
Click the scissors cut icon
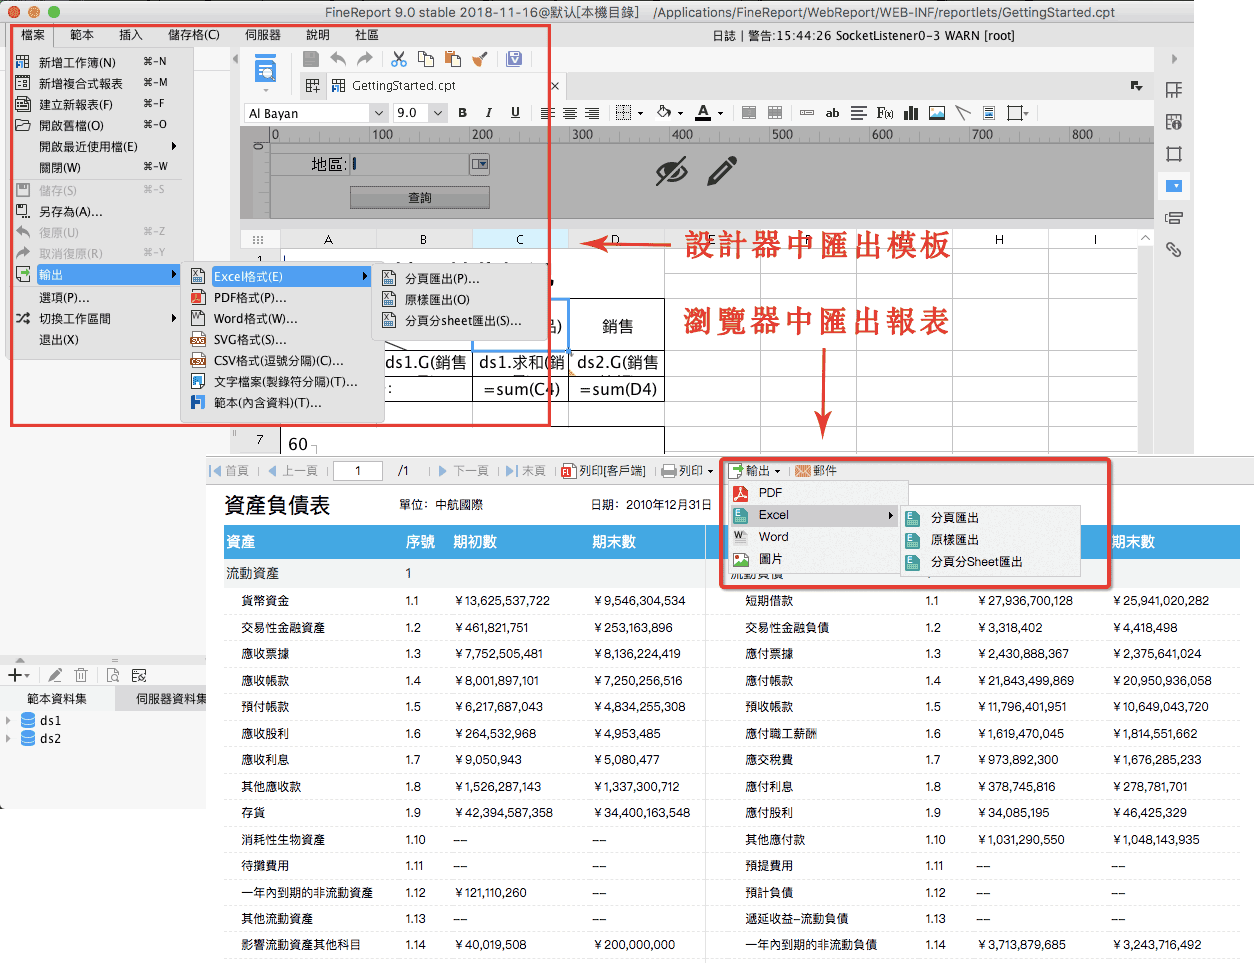399,59
